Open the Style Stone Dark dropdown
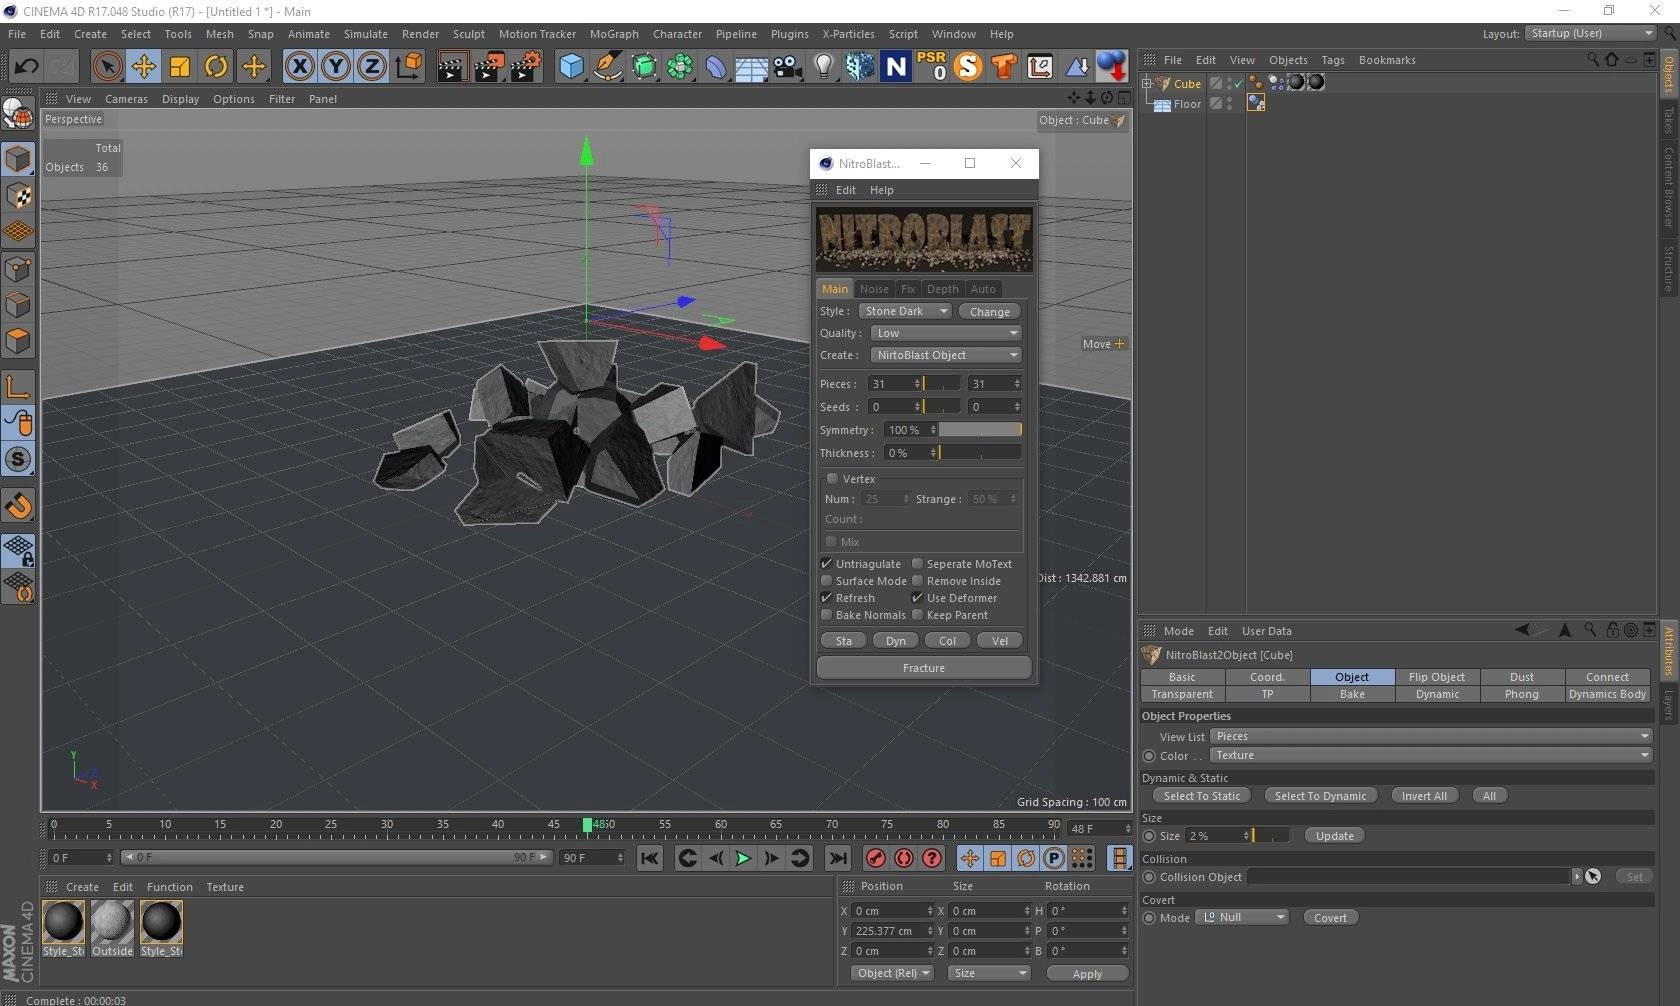This screenshot has height=1006, width=1680. tap(905, 311)
